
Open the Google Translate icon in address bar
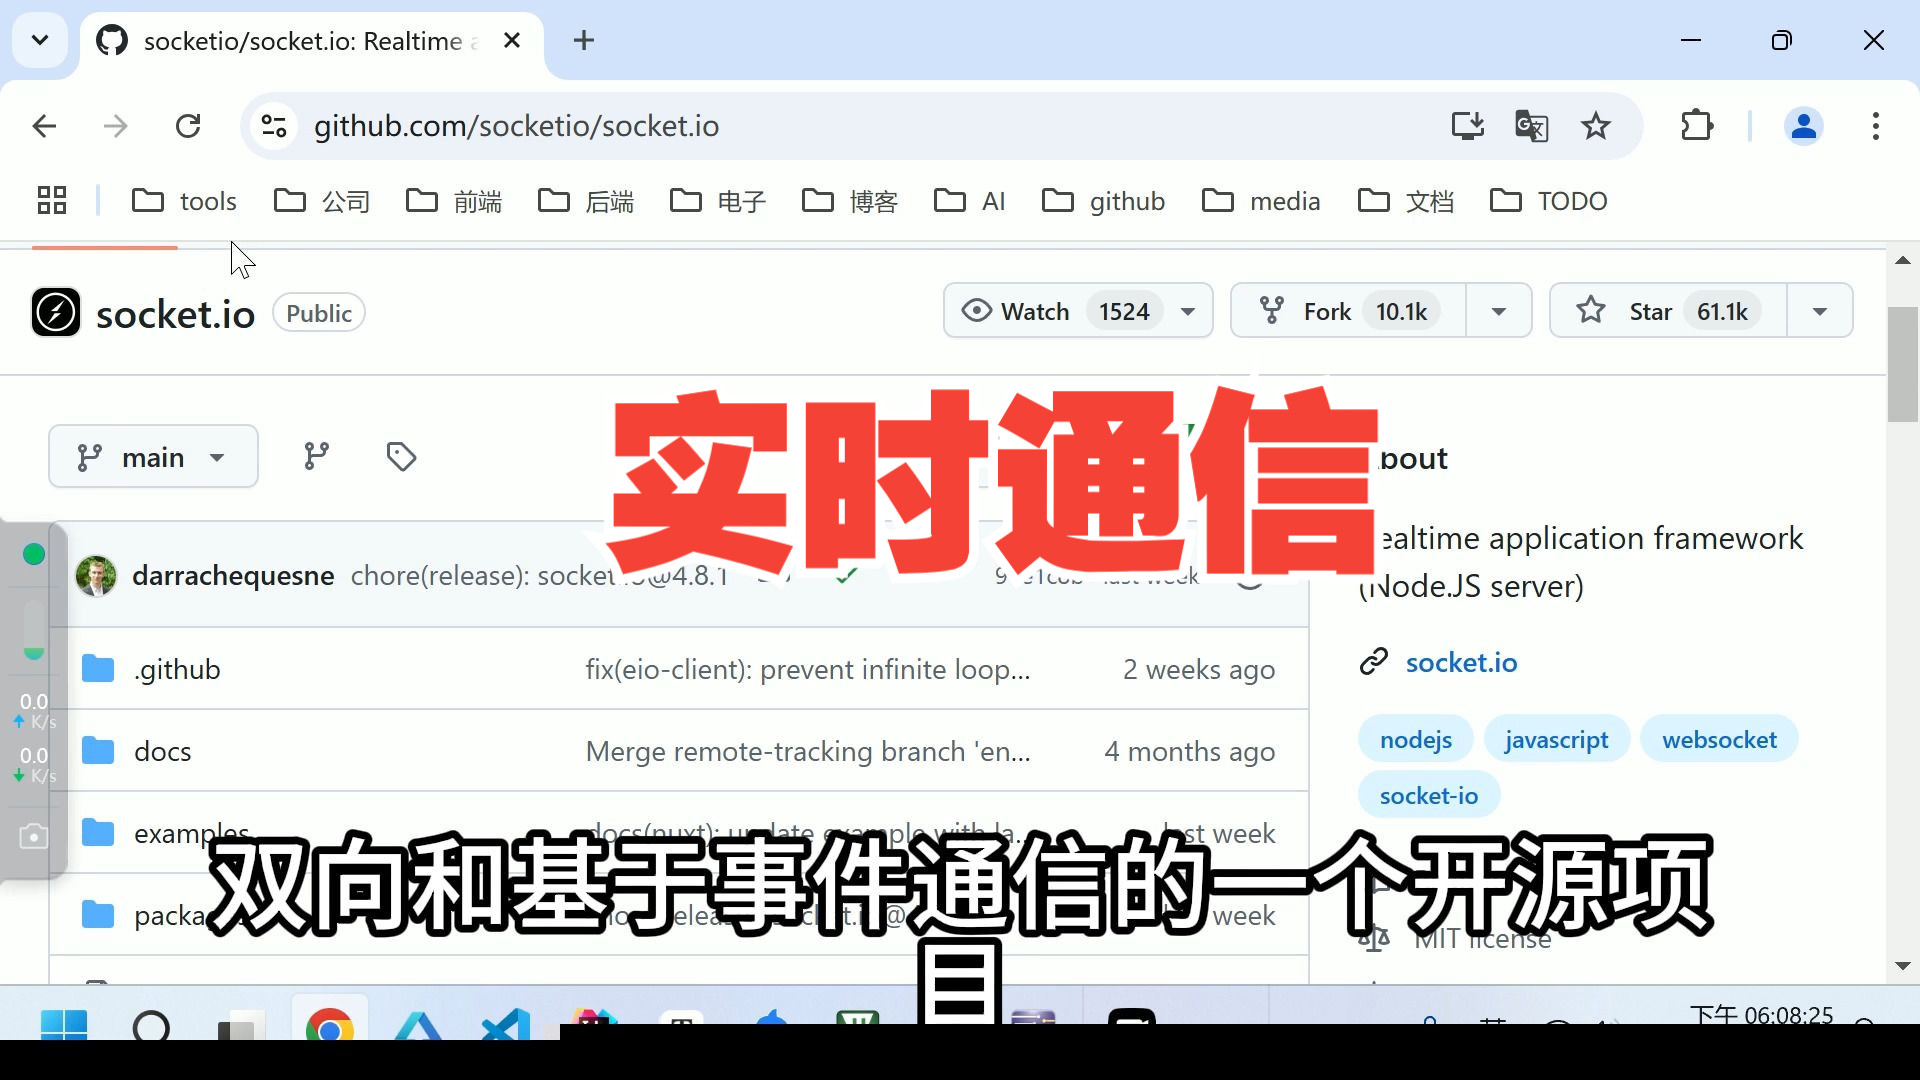[x=1531, y=126]
